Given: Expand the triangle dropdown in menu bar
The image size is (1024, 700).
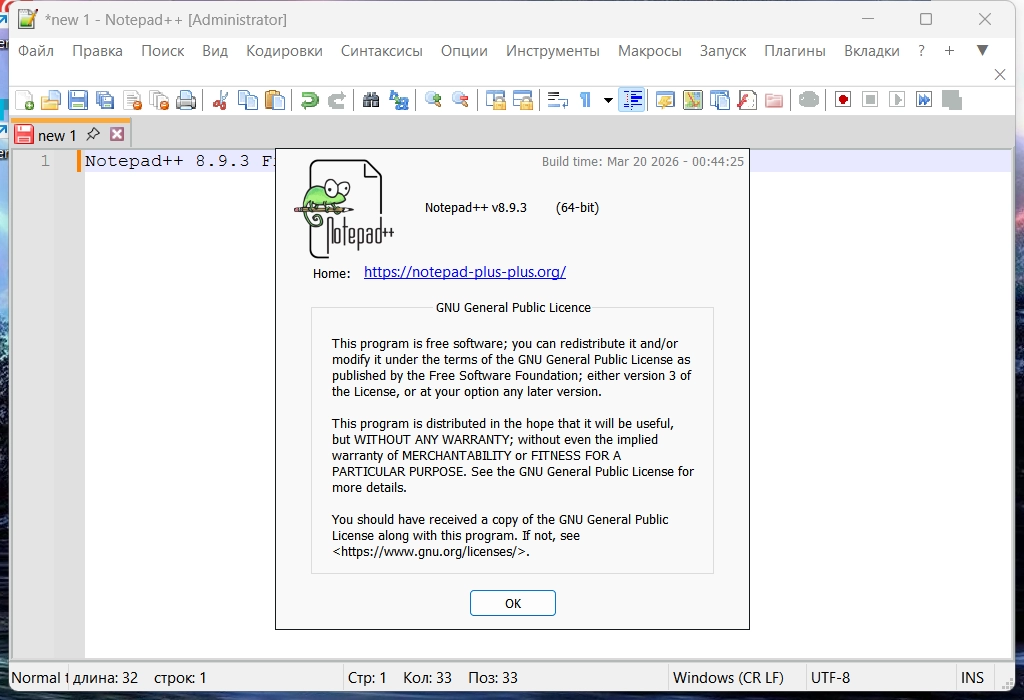Looking at the screenshot, I should tap(982, 50).
